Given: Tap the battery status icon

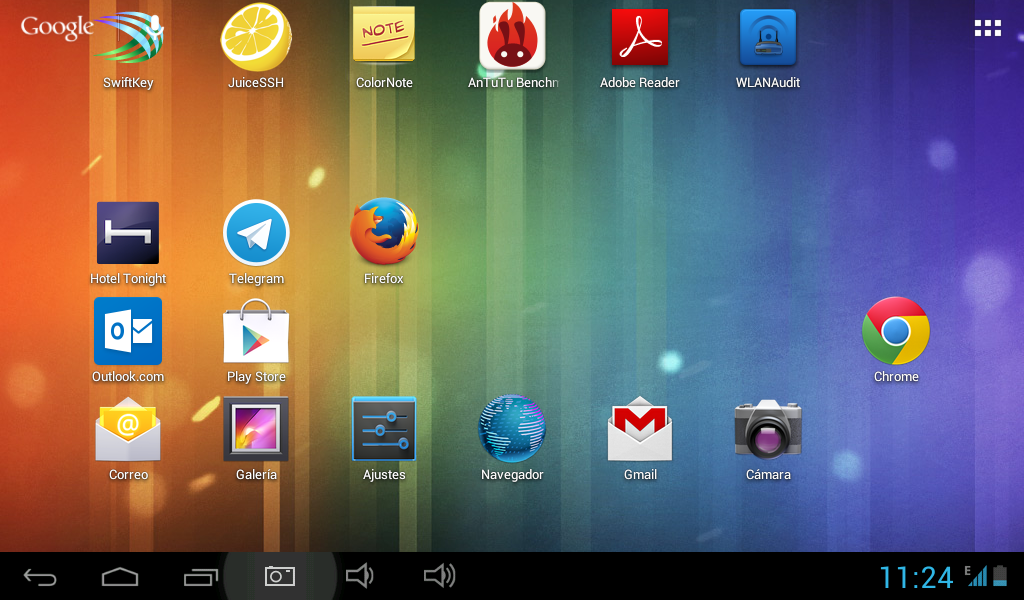Looking at the screenshot, I should [x=1000, y=575].
